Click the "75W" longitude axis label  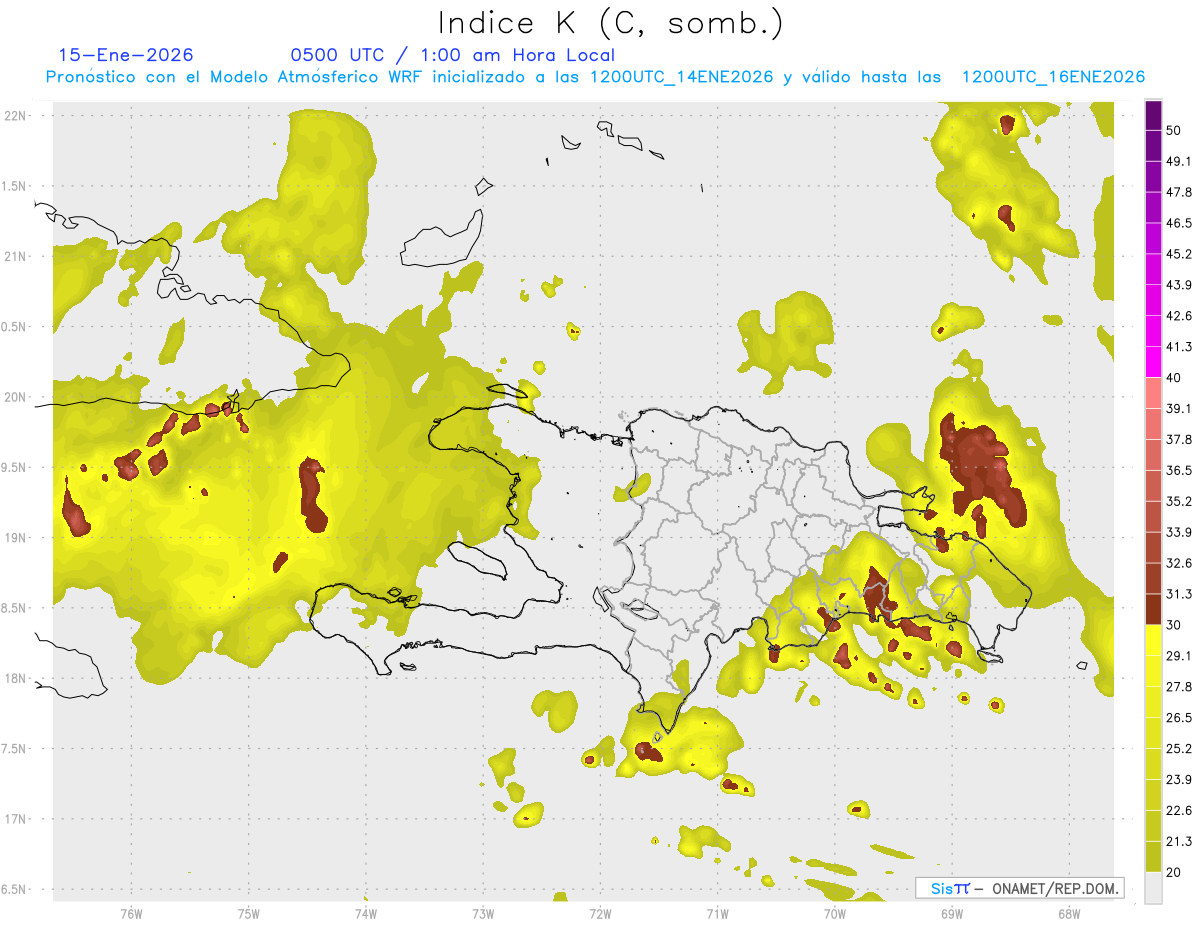[248, 914]
